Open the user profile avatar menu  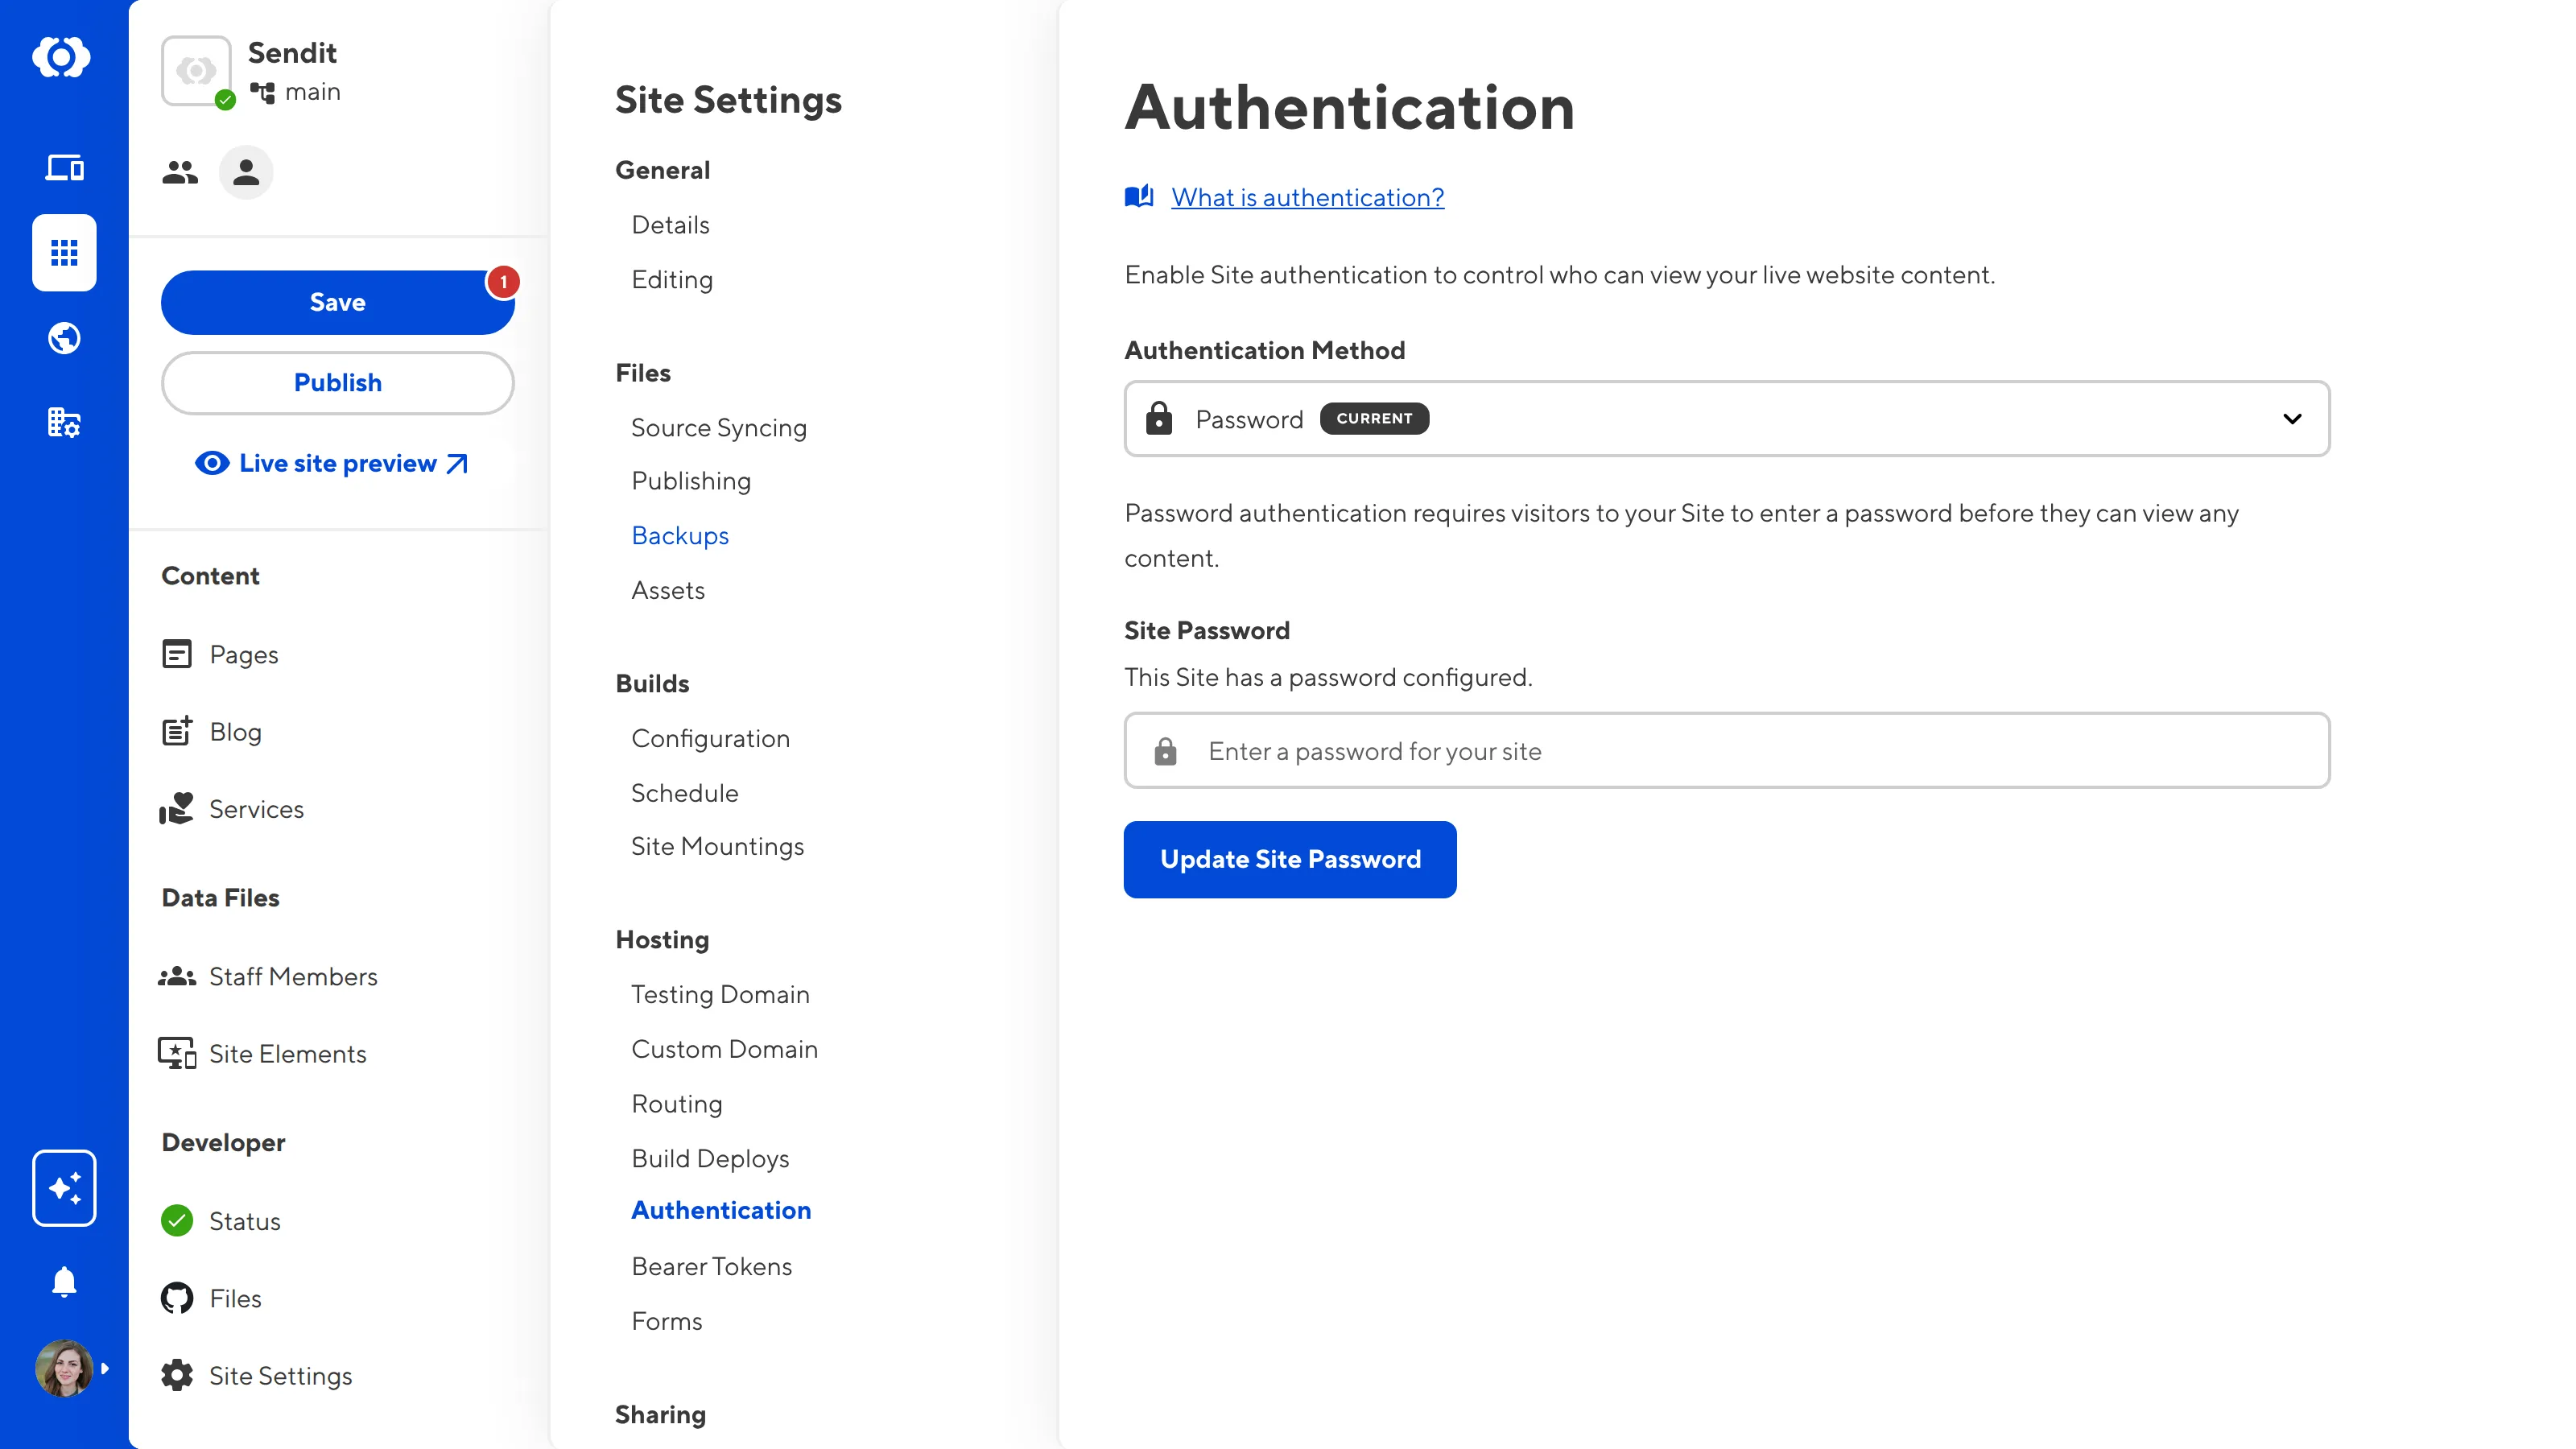coord(64,1368)
